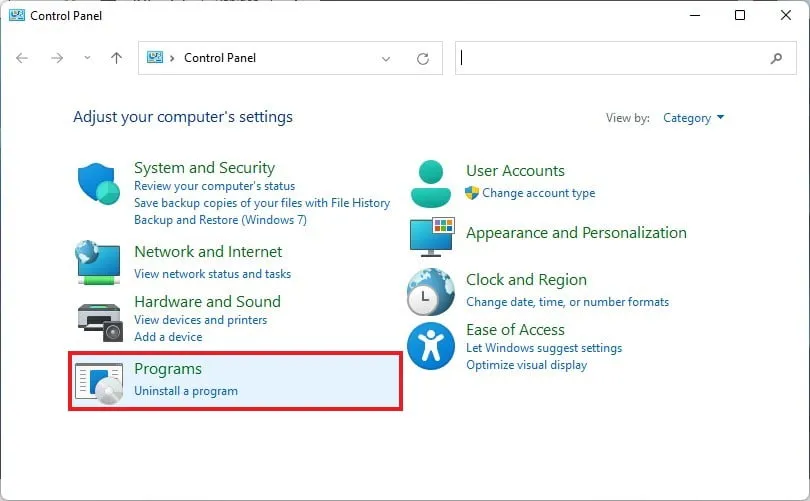Image resolution: width=810 pixels, height=501 pixels.
Task: Select View network status and tasks
Action: click(213, 274)
